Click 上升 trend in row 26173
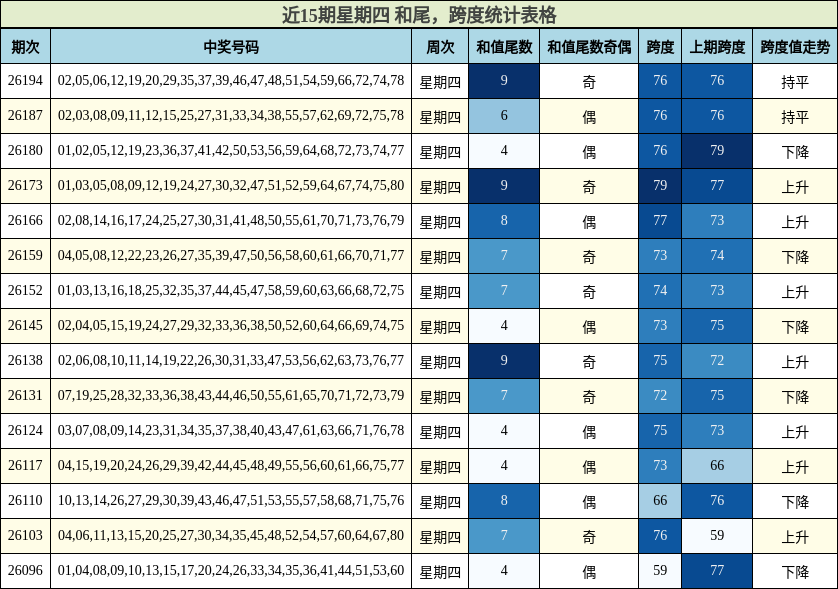838x589 pixels. tap(795, 186)
